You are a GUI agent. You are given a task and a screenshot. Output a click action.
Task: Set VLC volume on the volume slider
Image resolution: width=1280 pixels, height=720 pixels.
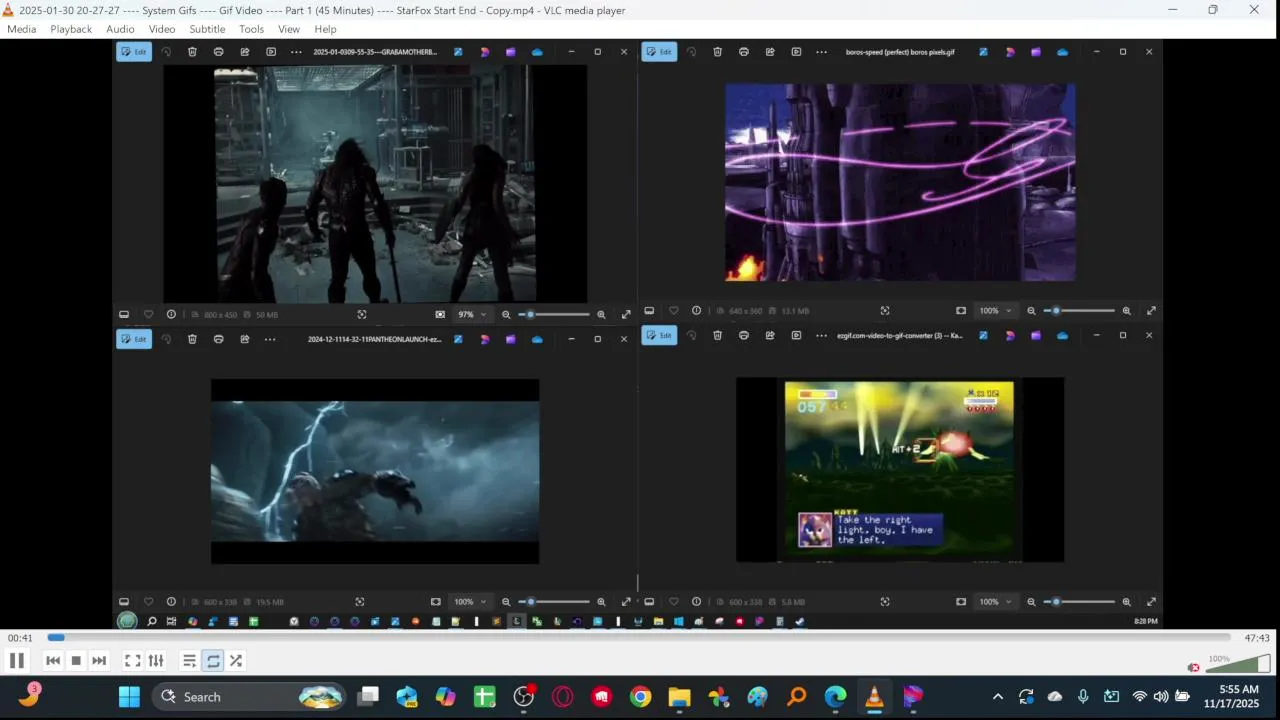click(1238, 663)
